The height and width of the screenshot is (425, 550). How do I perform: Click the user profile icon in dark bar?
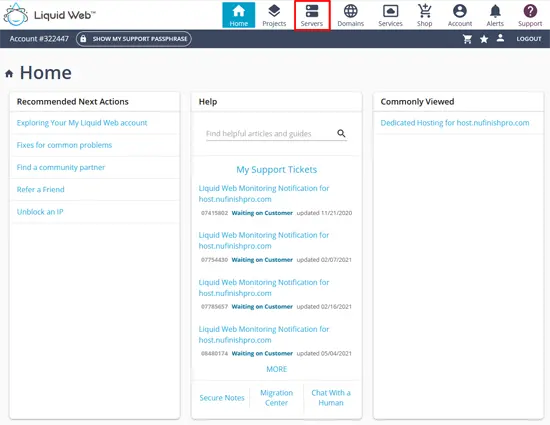coord(500,38)
